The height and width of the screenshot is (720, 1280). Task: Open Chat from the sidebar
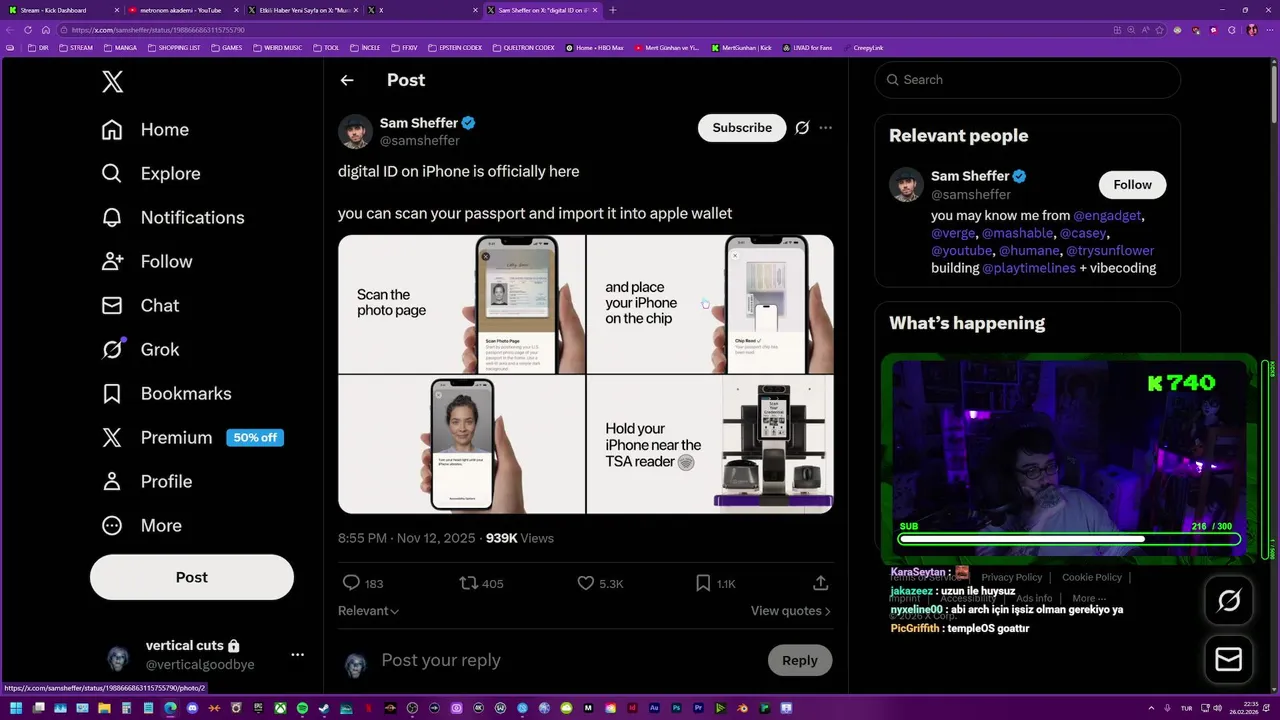[140, 306]
